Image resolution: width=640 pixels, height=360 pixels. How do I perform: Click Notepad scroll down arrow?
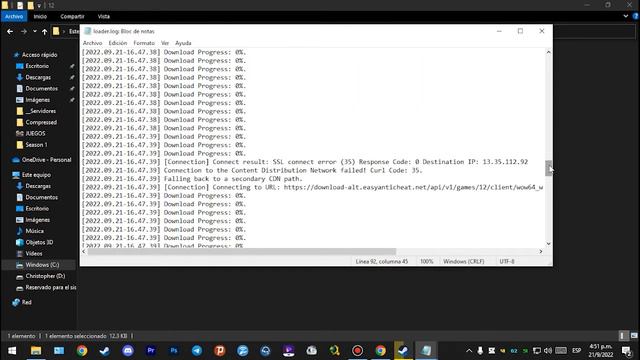[x=548, y=244]
